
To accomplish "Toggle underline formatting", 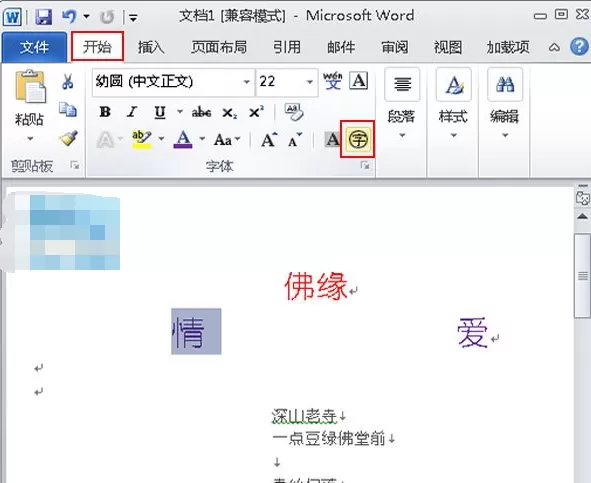I will [160, 112].
